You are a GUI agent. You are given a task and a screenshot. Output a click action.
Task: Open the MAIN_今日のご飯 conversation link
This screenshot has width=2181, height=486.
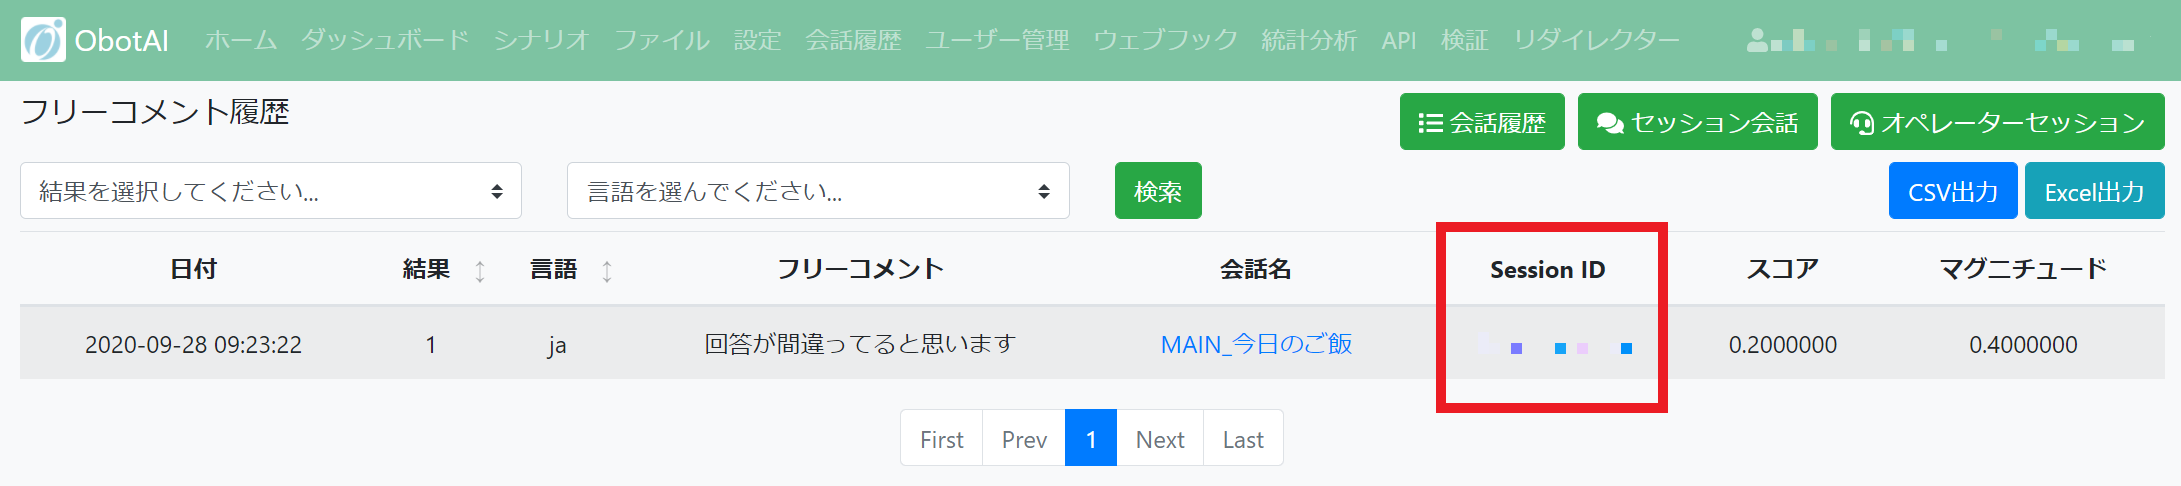1256,344
